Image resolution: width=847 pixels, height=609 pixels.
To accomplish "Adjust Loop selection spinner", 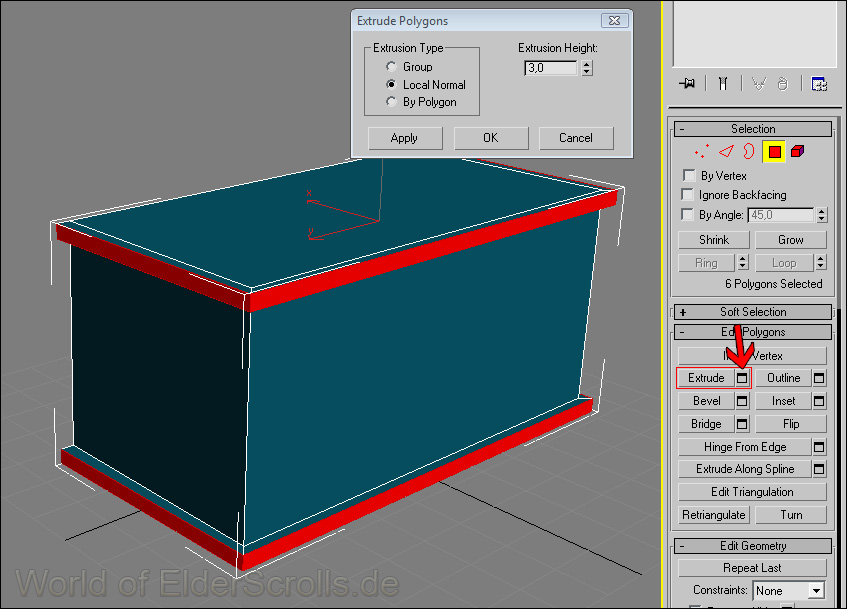I will [821, 263].
